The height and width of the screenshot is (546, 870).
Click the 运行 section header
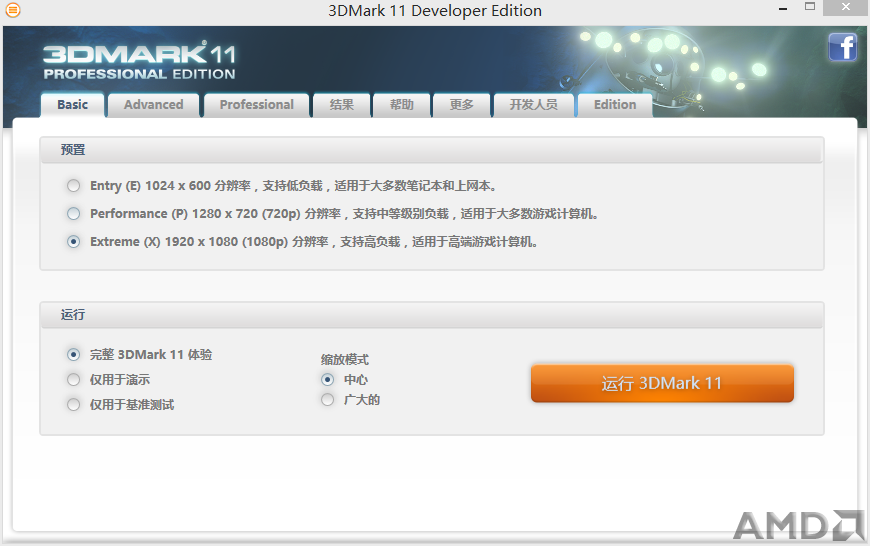pyautogui.click(x=431, y=315)
